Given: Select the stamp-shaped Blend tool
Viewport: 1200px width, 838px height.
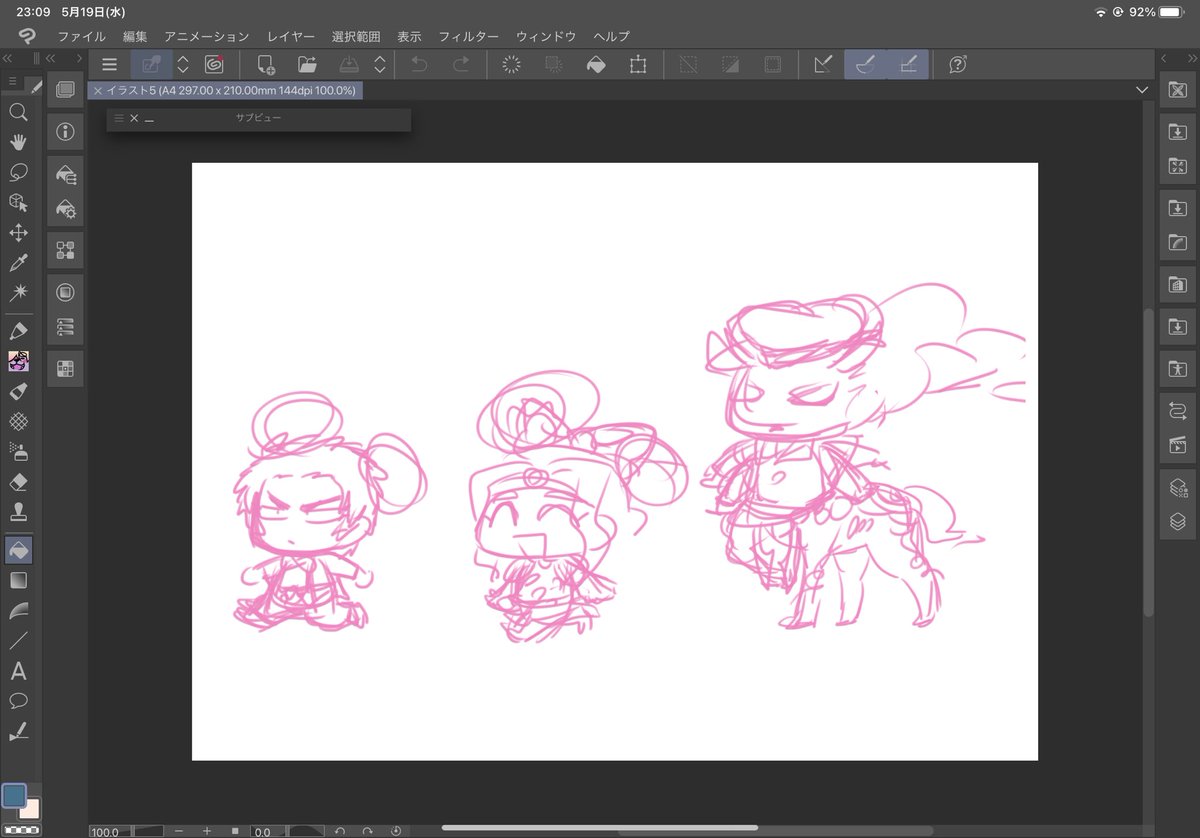Looking at the screenshot, I should pyautogui.click(x=18, y=512).
